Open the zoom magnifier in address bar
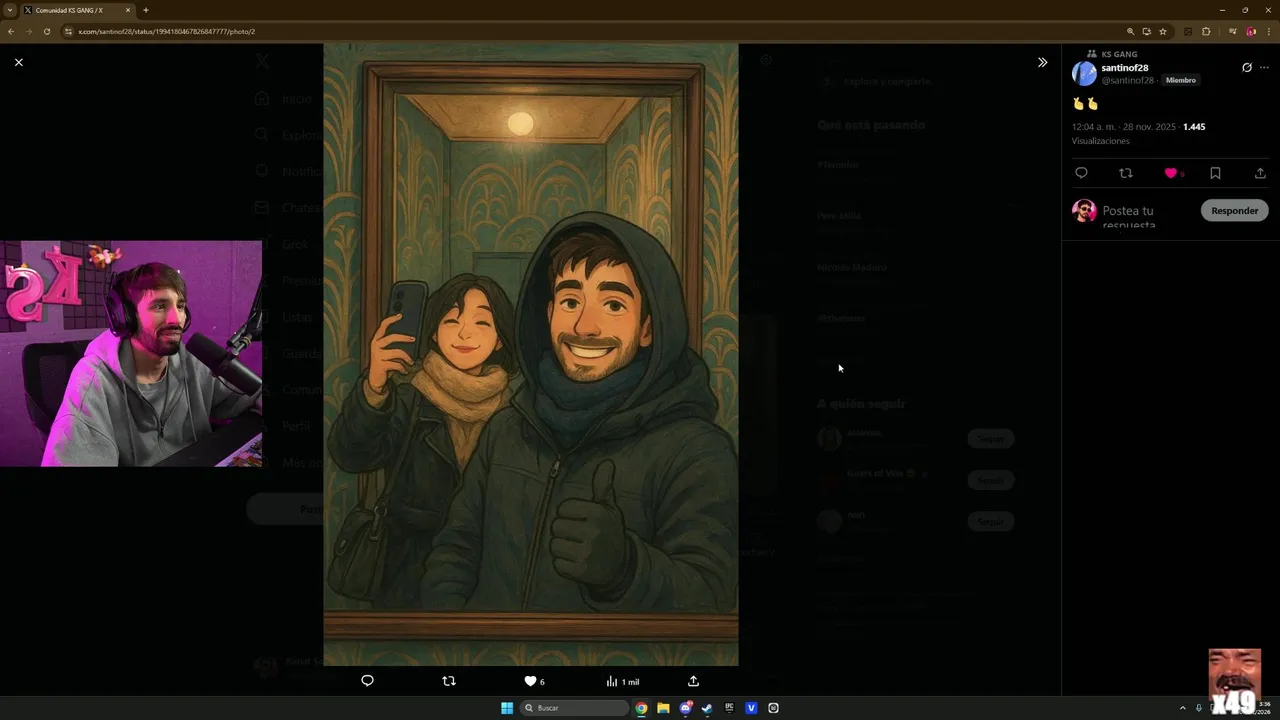 point(1131,31)
